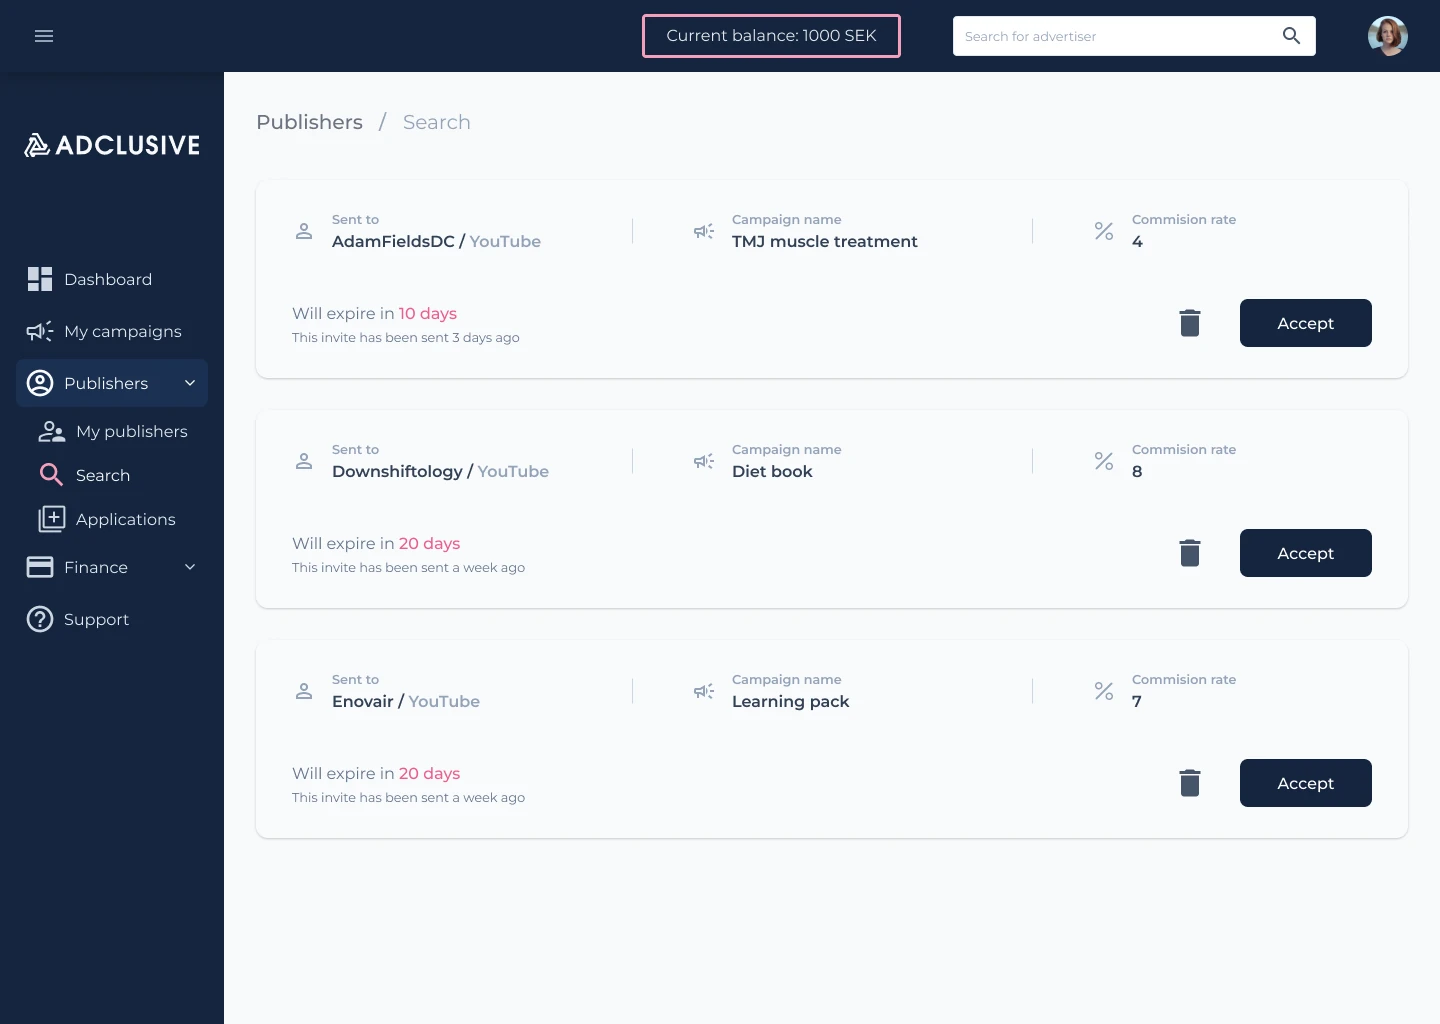Delete the Diet book invite
Image resolution: width=1440 pixels, height=1024 pixels.
pos(1190,553)
